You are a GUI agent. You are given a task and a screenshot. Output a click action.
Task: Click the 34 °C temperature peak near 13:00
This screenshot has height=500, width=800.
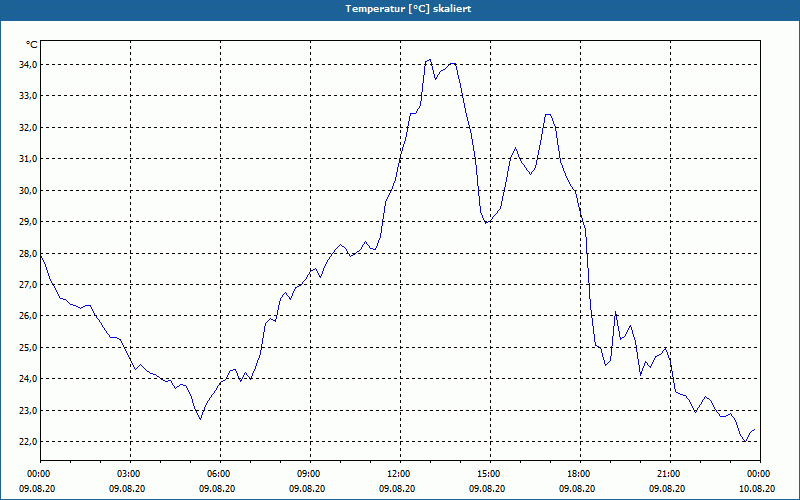(x=430, y=60)
